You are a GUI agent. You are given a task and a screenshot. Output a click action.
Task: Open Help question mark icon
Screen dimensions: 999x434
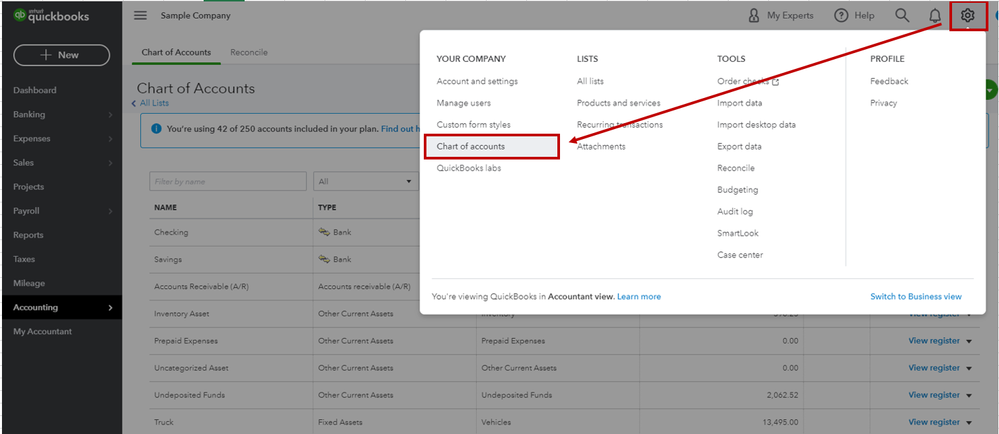point(842,15)
